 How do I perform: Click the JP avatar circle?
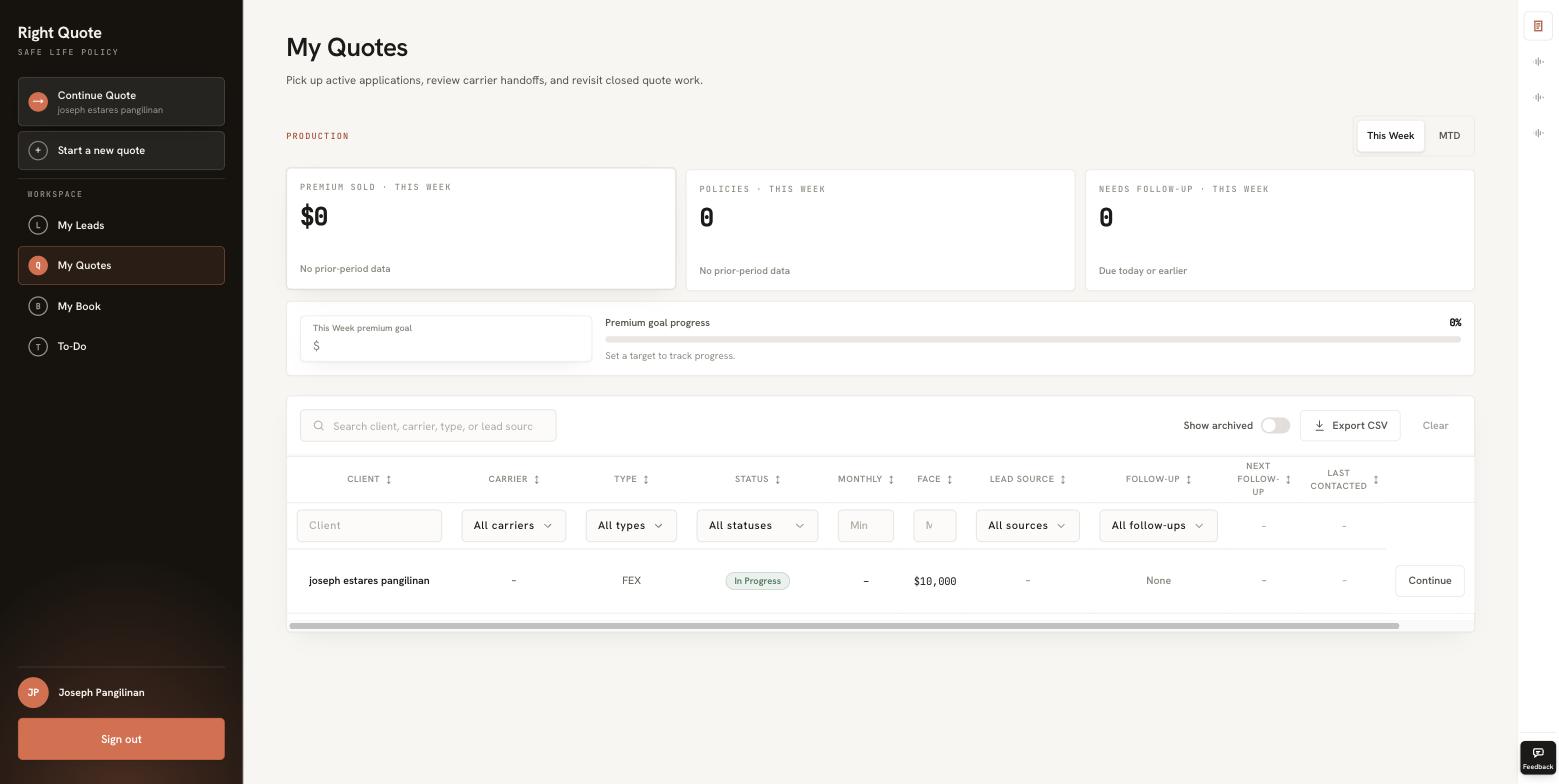(33, 692)
